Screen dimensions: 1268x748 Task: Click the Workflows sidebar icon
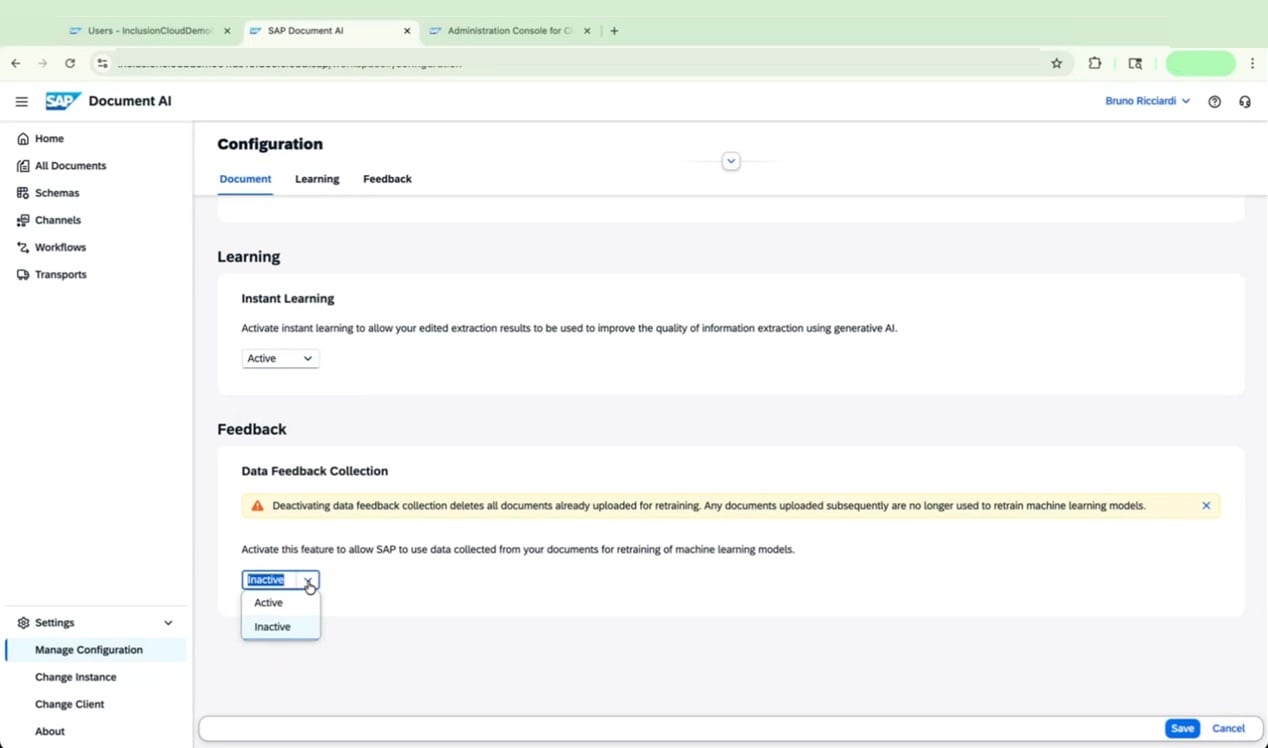pyautogui.click(x=23, y=247)
